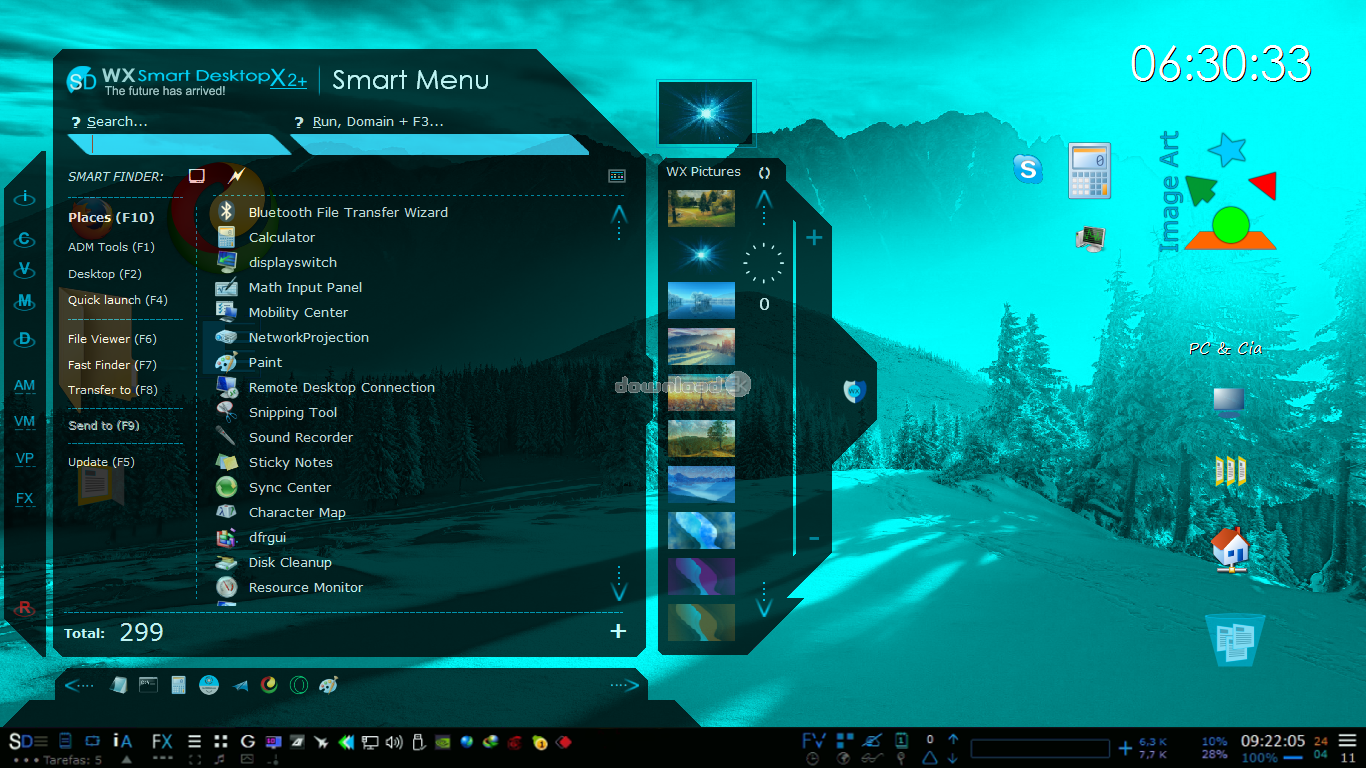Select the blue starburst thumbnail in list
The width and height of the screenshot is (1366, 768).
[x=701, y=255]
